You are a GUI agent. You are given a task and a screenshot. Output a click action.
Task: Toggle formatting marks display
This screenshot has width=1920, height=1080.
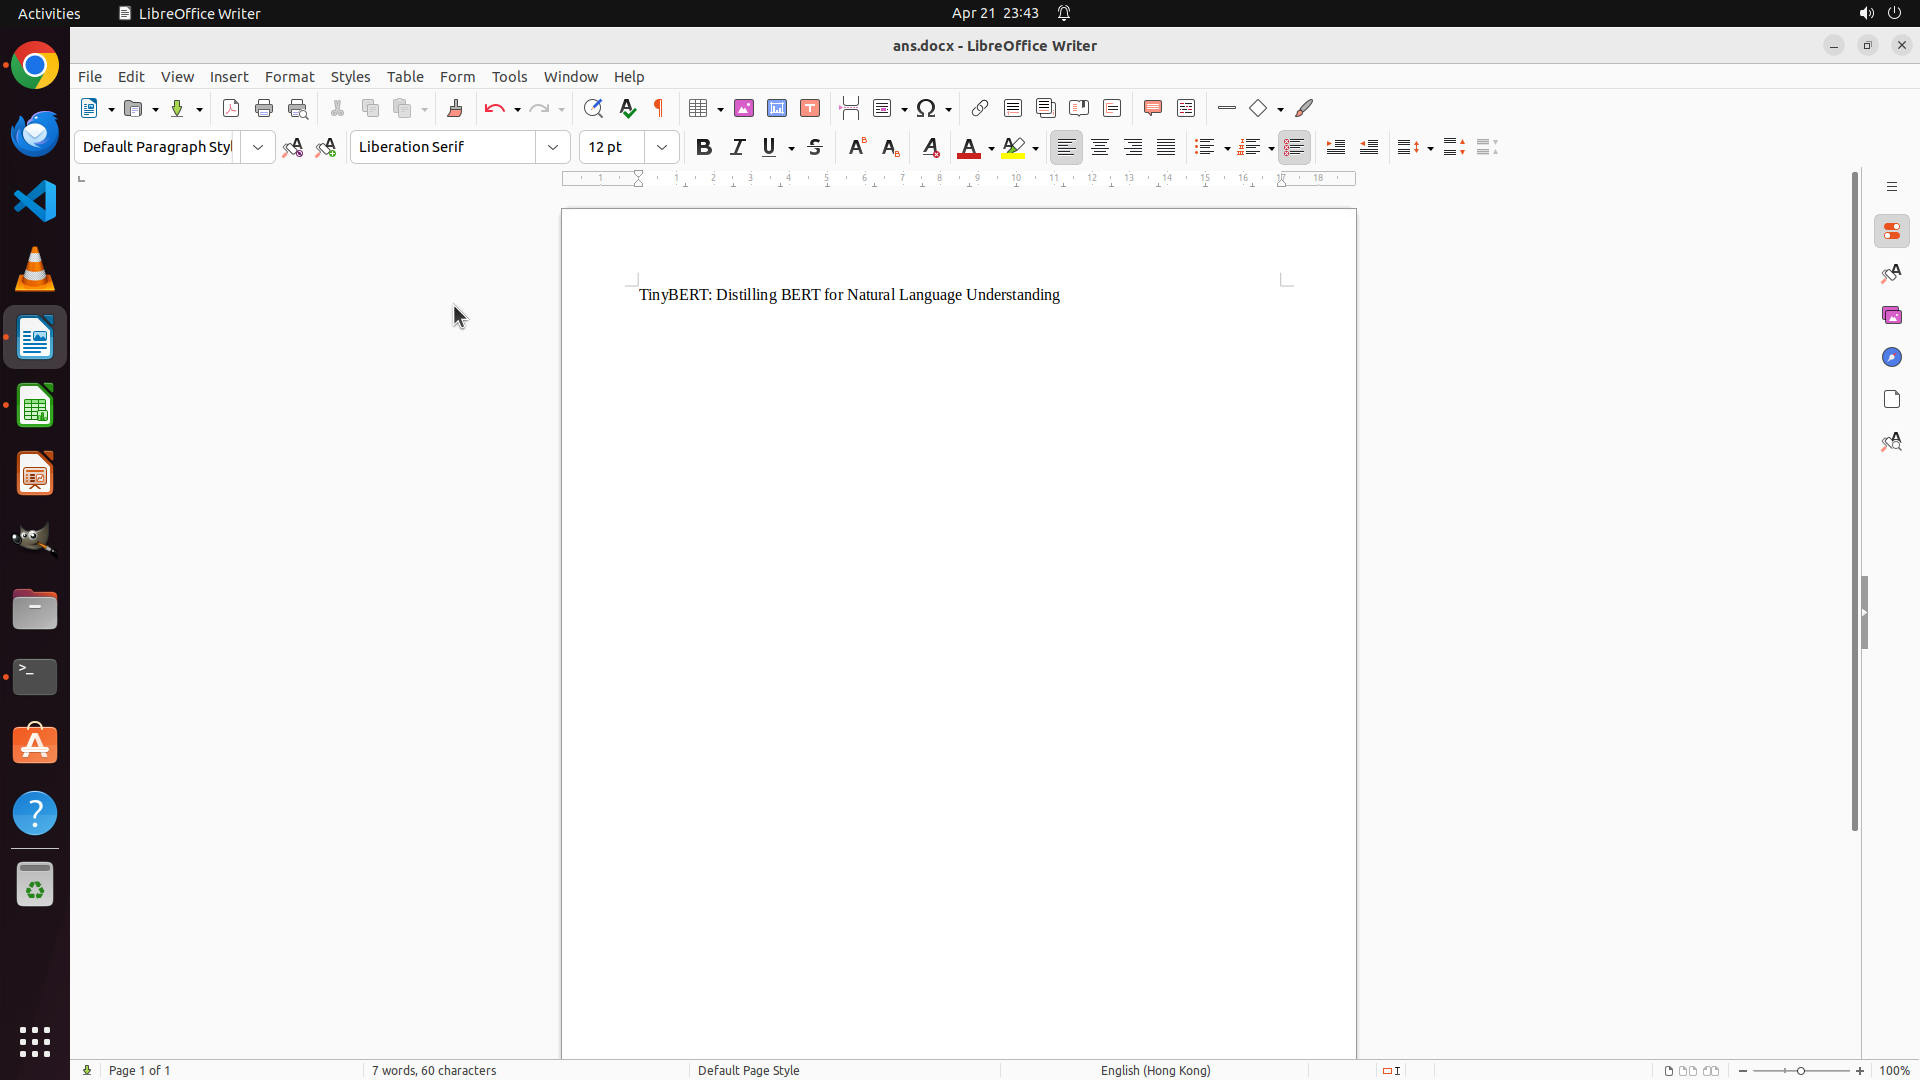[659, 108]
